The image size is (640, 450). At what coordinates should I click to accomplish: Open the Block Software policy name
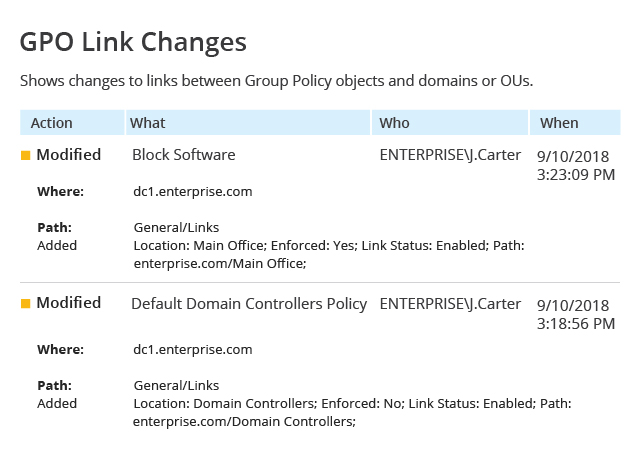pyautogui.click(x=184, y=155)
